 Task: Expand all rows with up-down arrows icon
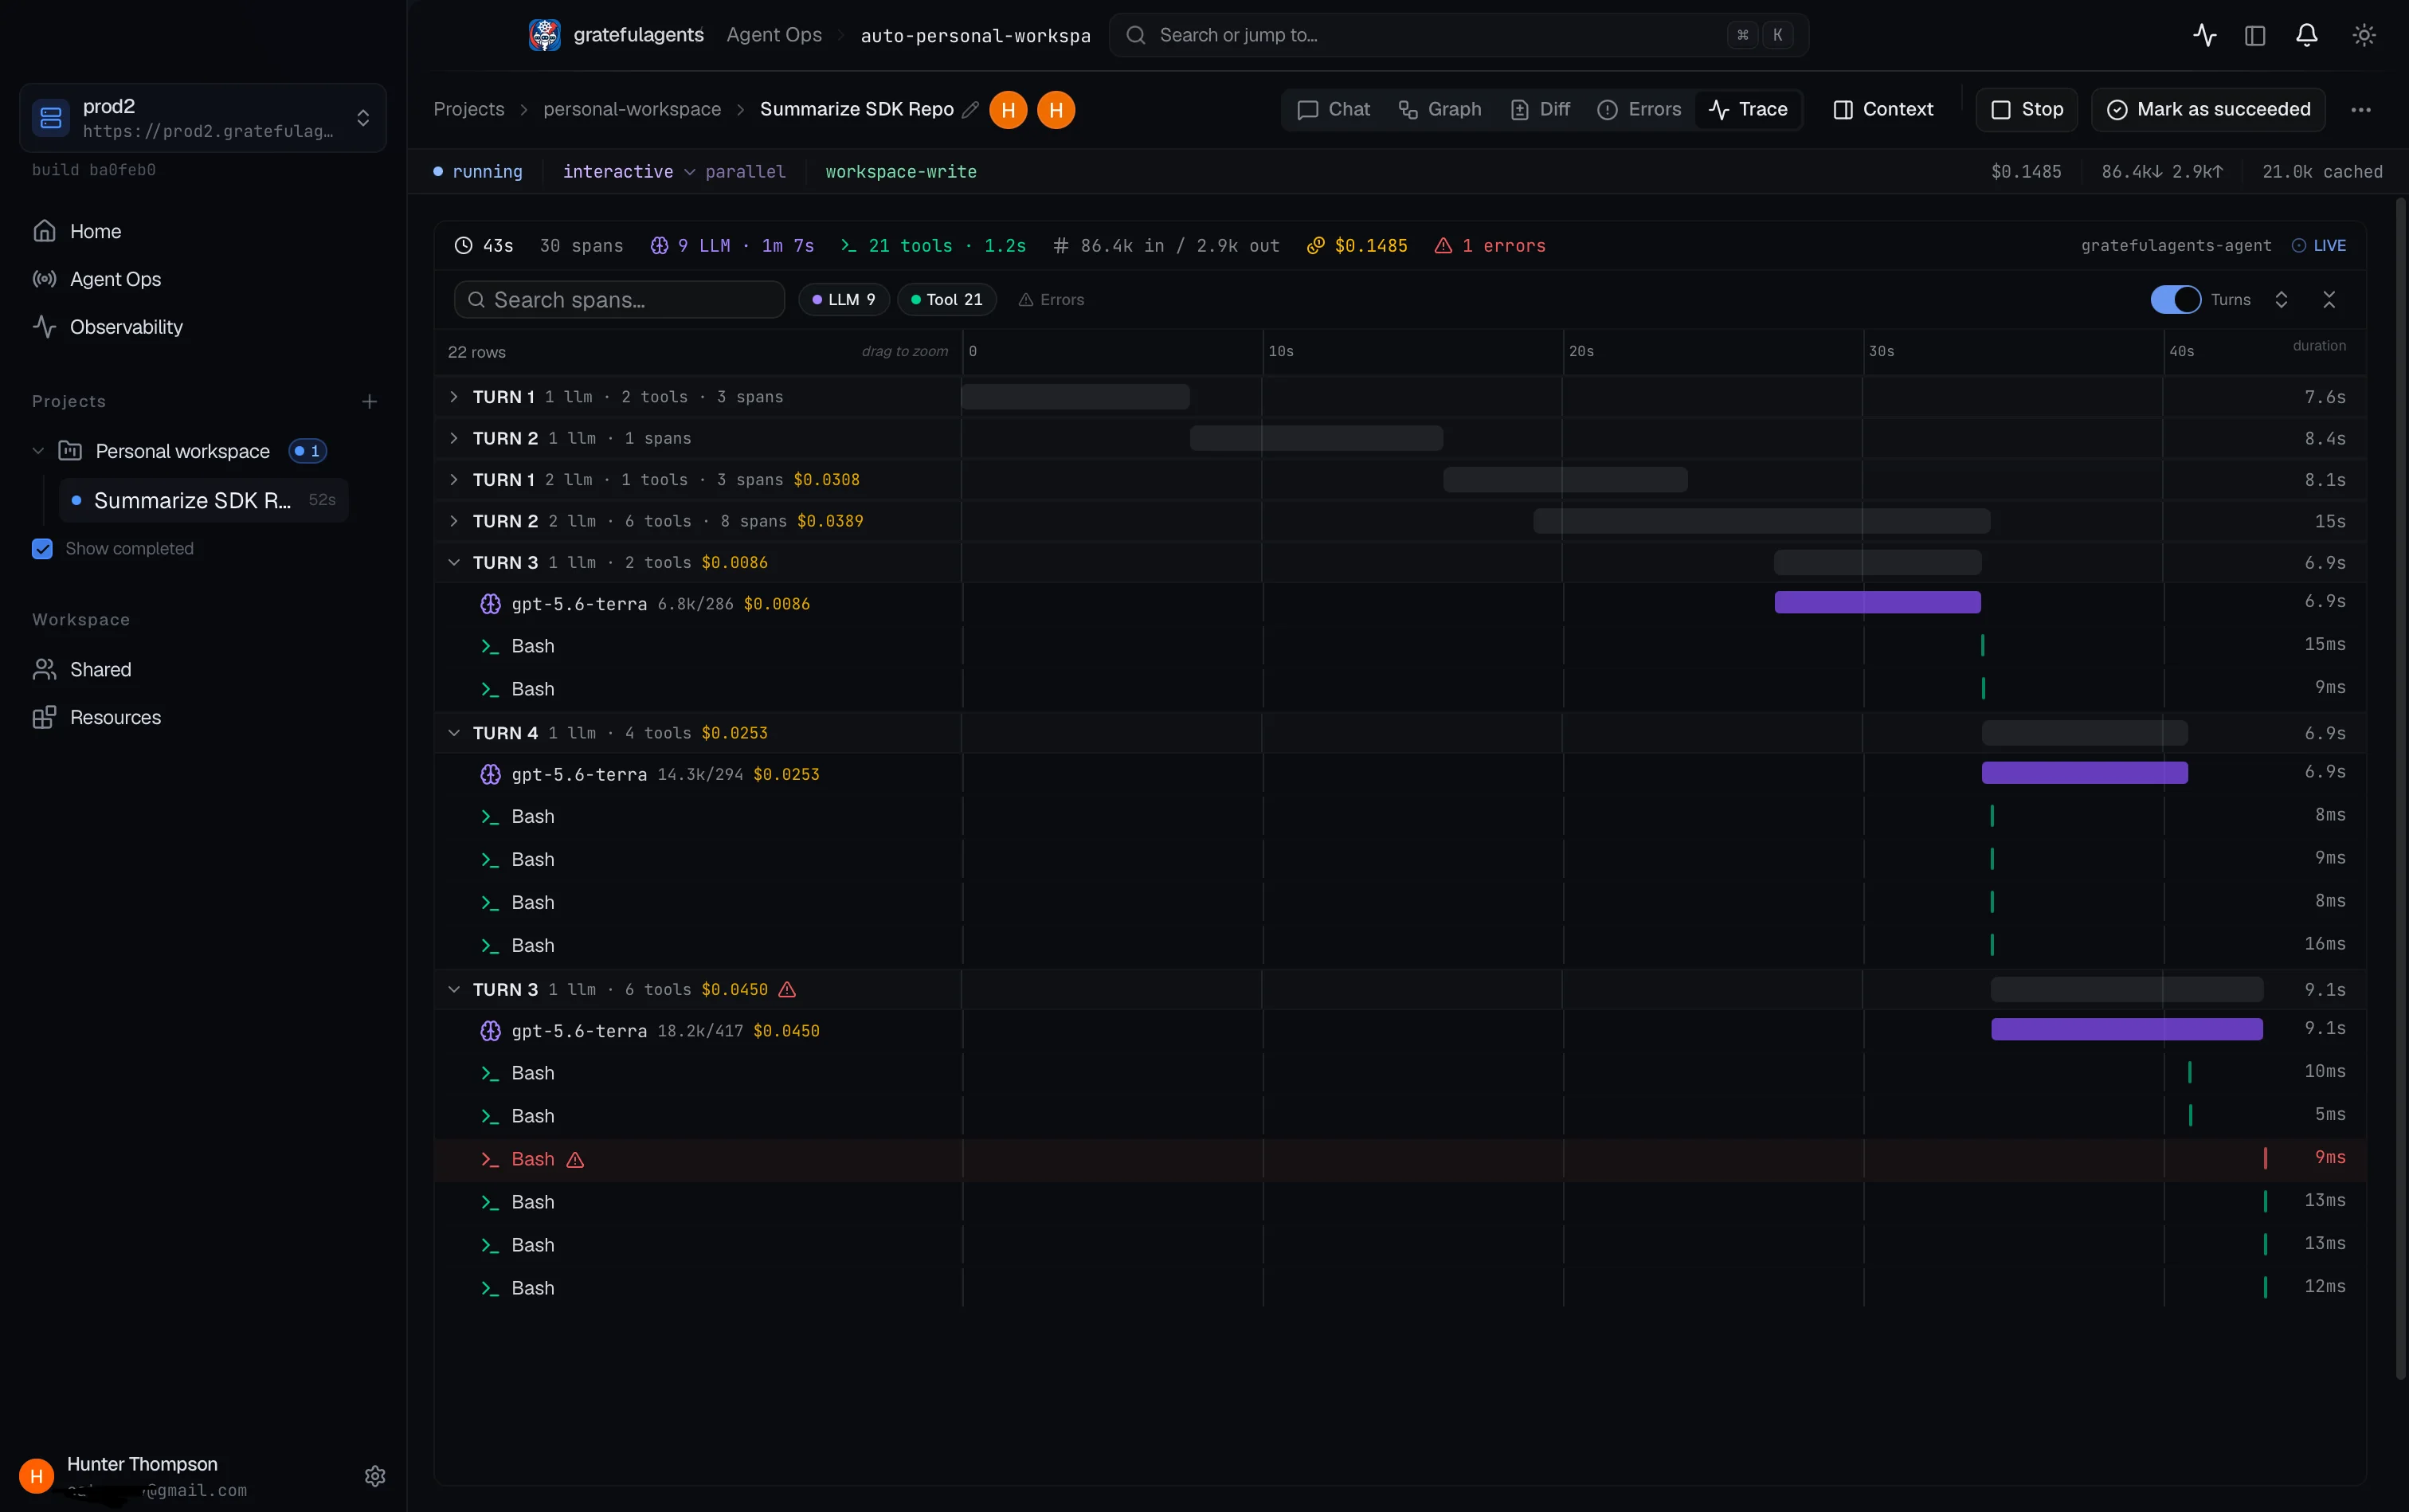click(x=2281, y=300)
